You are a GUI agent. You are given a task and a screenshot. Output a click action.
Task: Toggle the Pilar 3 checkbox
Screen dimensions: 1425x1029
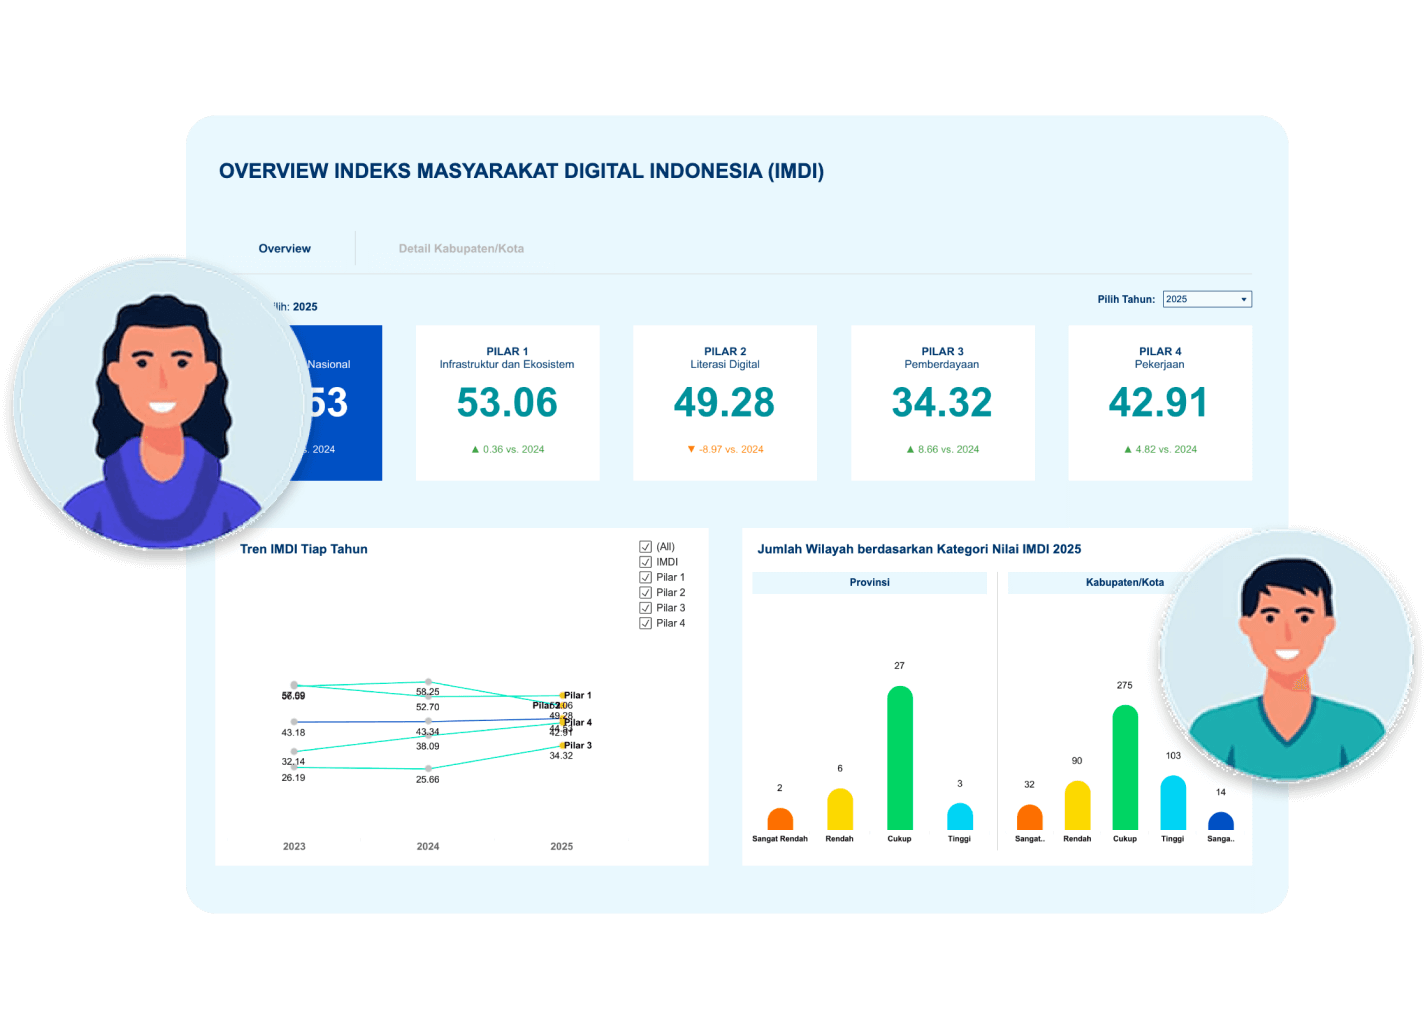(645, 608)
